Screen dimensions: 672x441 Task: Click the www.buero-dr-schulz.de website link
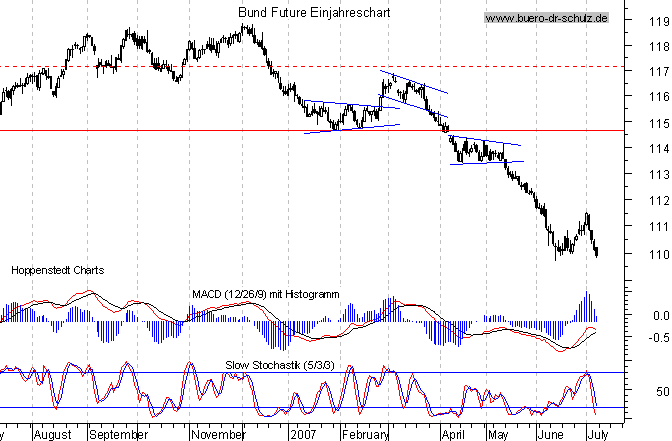point(546,19)
